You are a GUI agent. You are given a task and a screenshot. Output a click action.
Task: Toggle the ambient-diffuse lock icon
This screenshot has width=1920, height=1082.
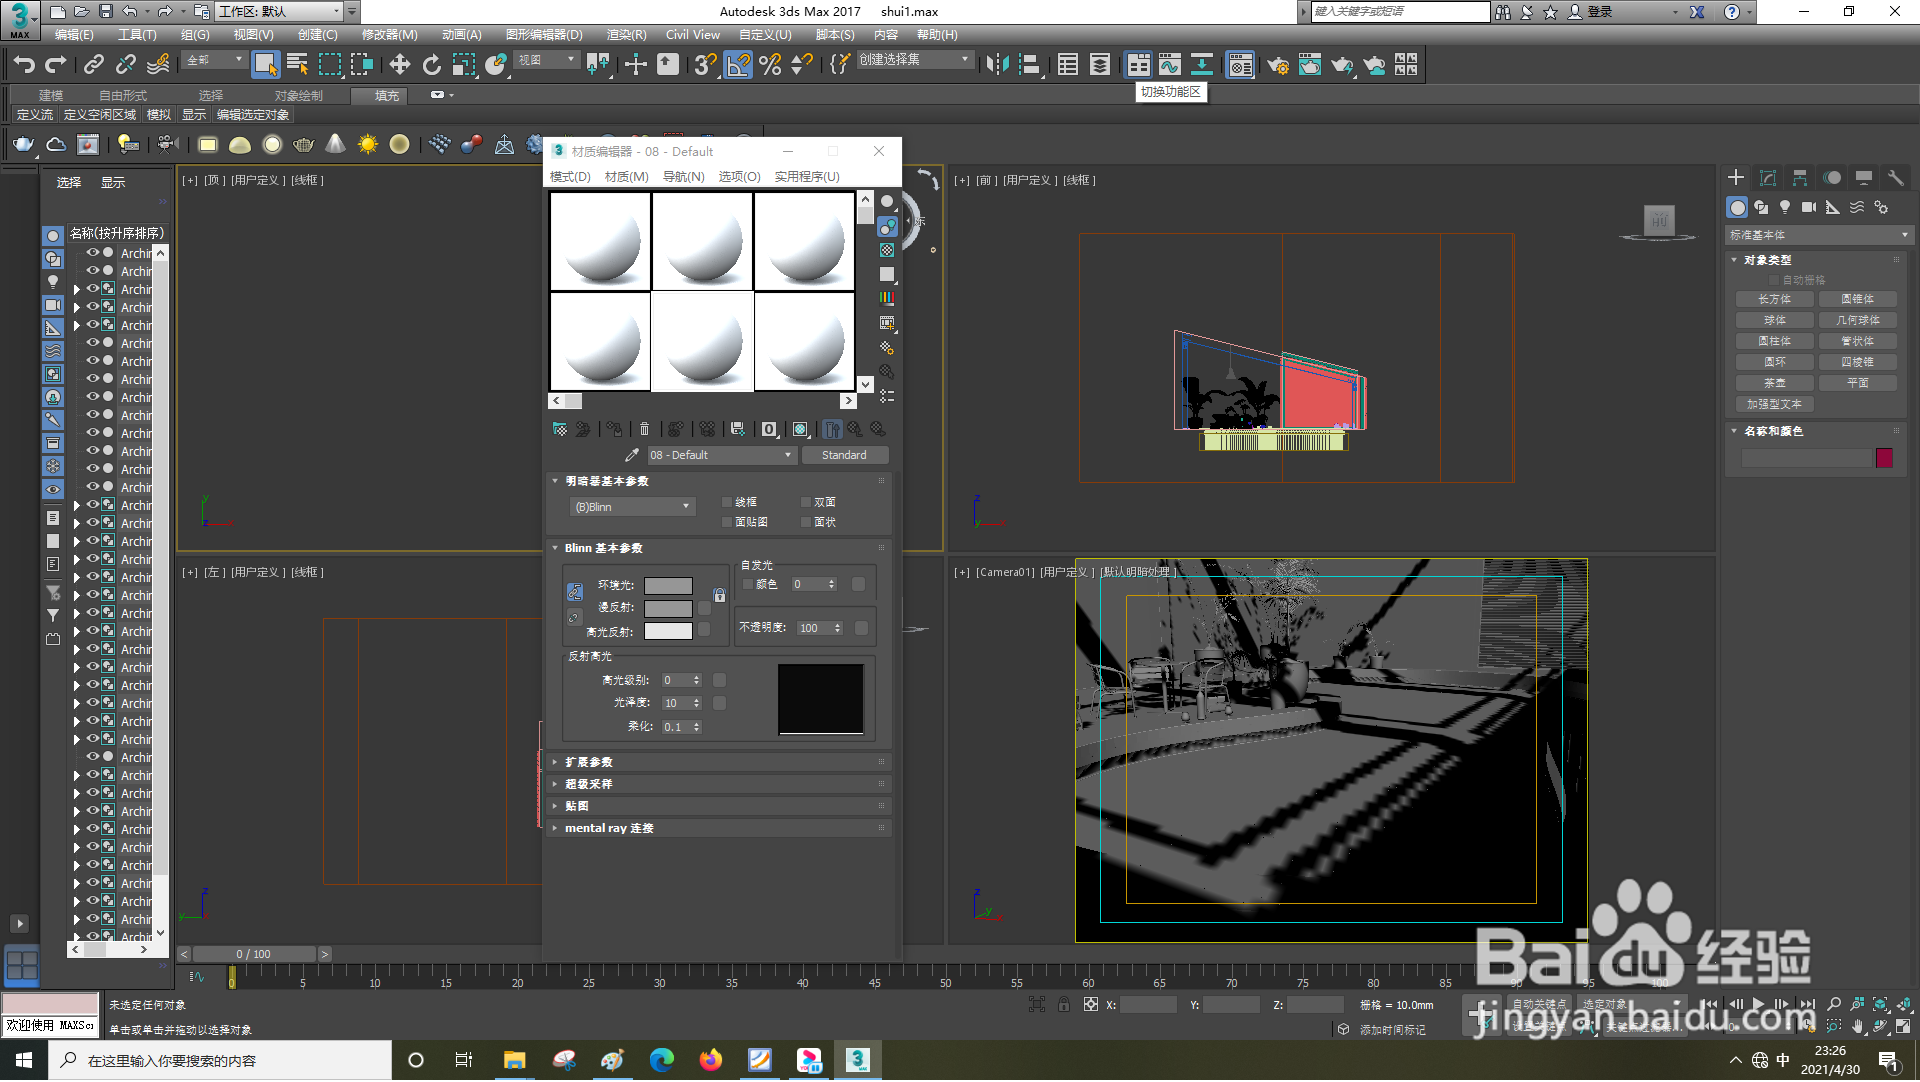pos(719,595)
